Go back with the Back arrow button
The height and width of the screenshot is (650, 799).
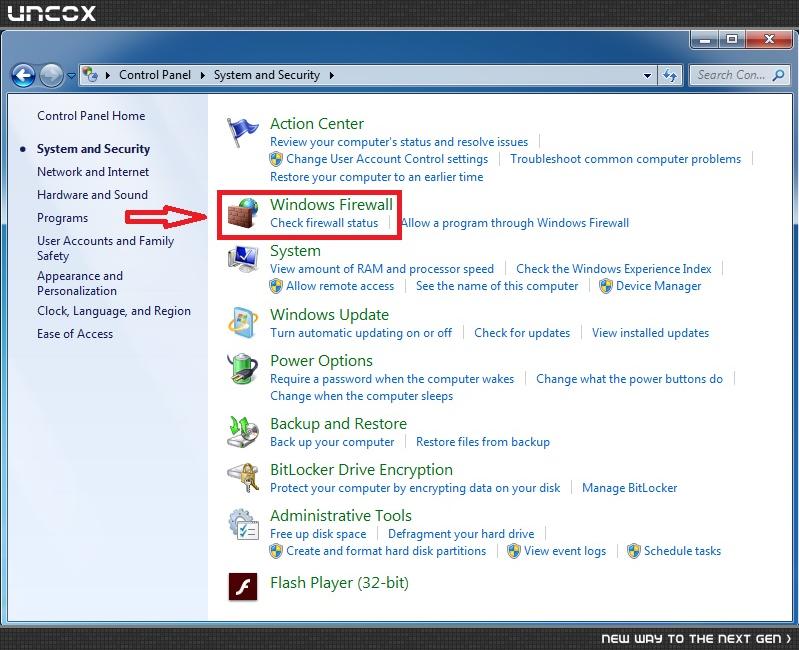23,76
